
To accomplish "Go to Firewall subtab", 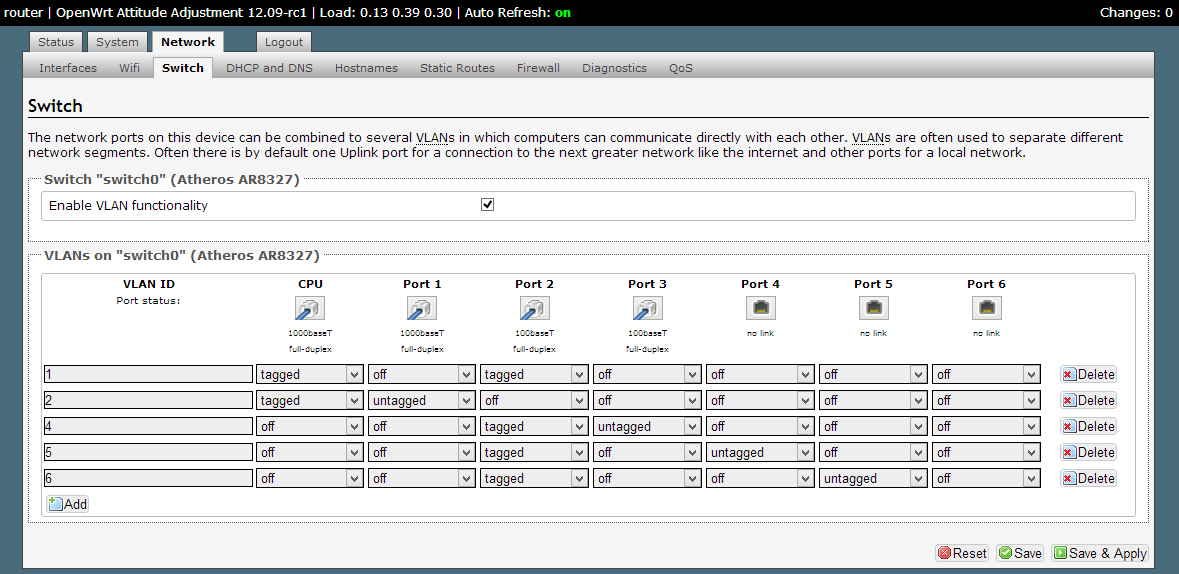I will click(x=538, y=68).
